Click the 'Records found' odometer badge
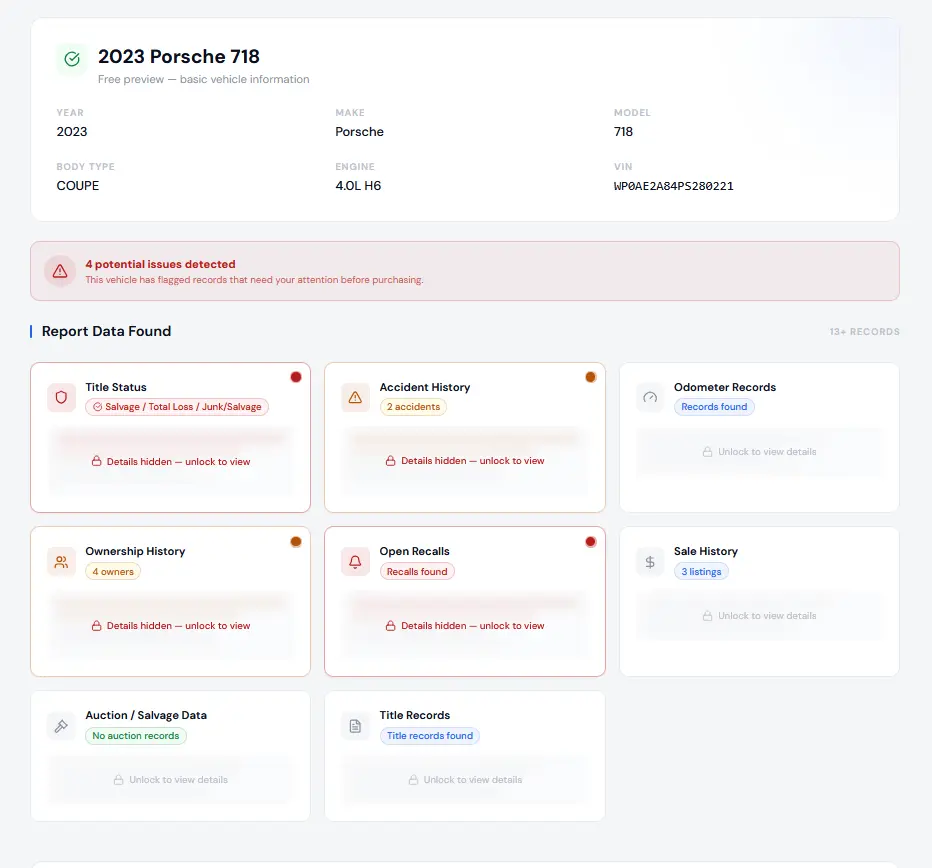The image size is (932, 868). (x=714, y=407)
